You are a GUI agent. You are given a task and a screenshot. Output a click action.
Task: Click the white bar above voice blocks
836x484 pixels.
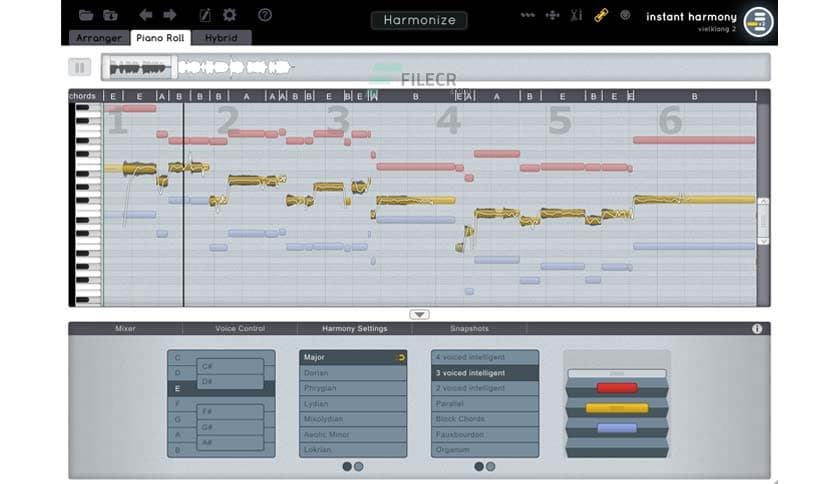coord(617,373)
